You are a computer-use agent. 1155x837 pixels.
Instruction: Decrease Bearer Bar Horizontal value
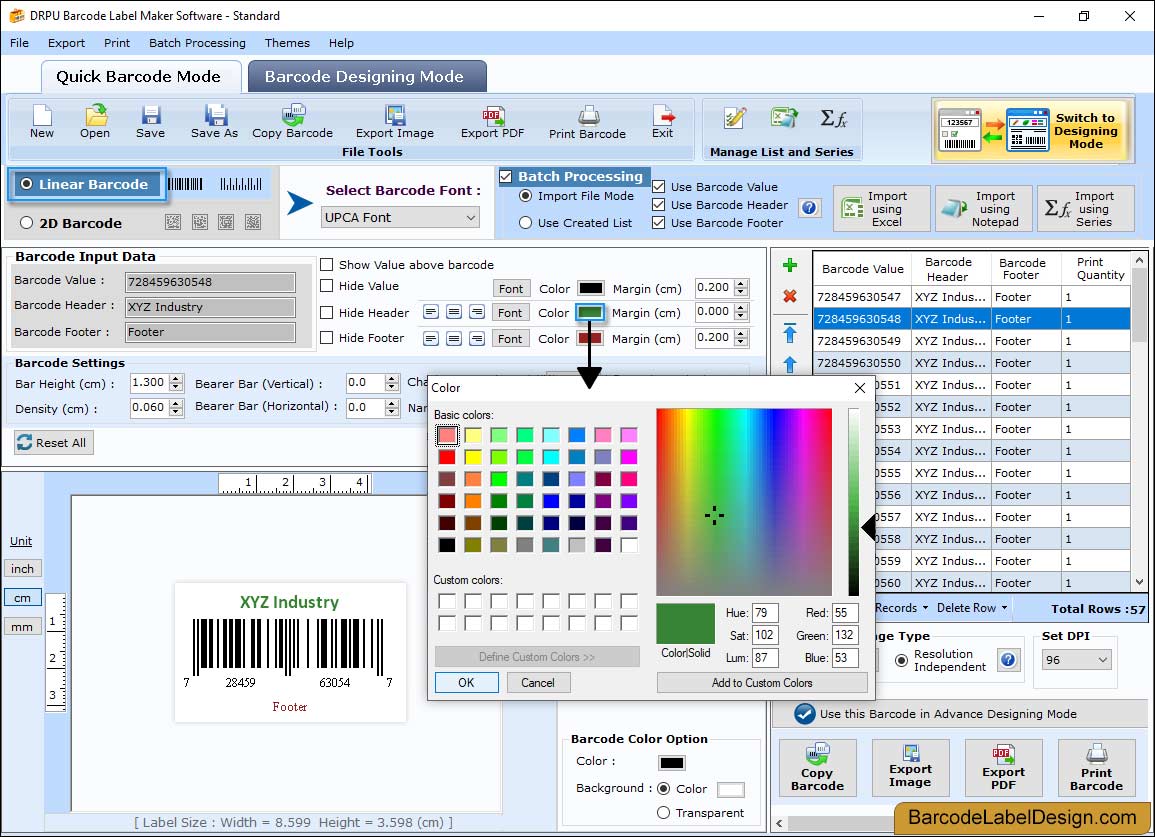(x=392, y=412)
